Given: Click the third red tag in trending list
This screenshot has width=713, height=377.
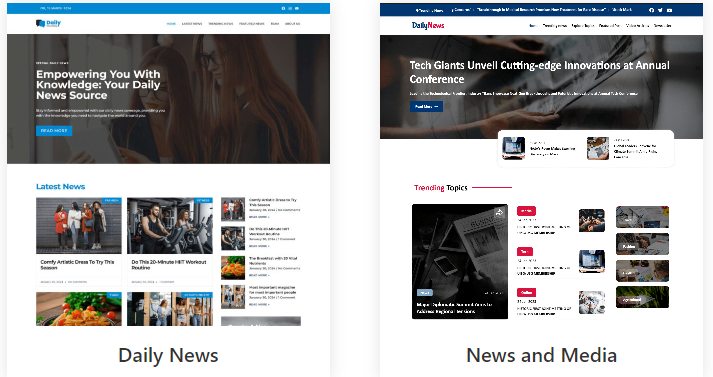Looking at the screenshot, I should [526, 292].
